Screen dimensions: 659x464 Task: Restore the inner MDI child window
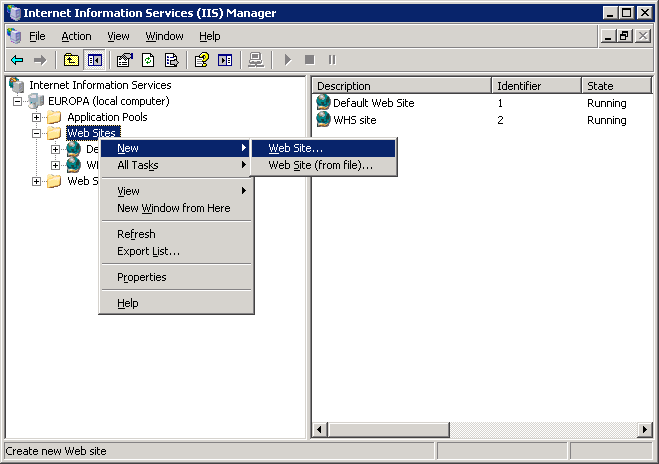pos(624,36)
